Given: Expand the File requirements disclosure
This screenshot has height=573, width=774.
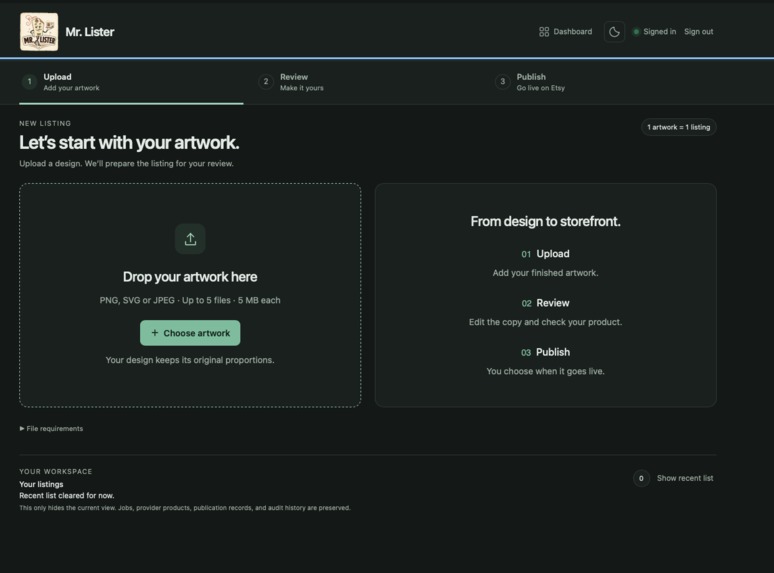Looking at the screenshot, I should click(x=51, y=428).
